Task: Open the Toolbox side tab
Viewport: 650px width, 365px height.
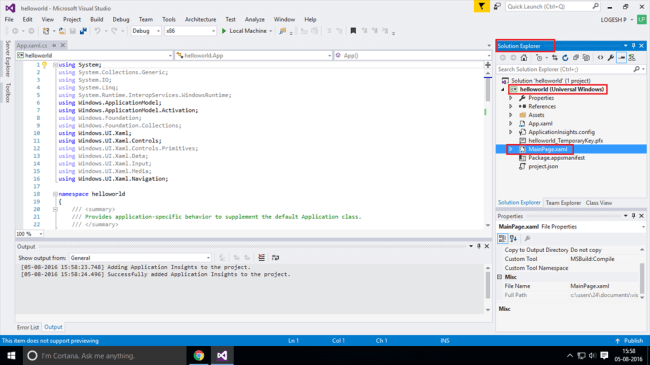Action: click(x=7, y=93)
